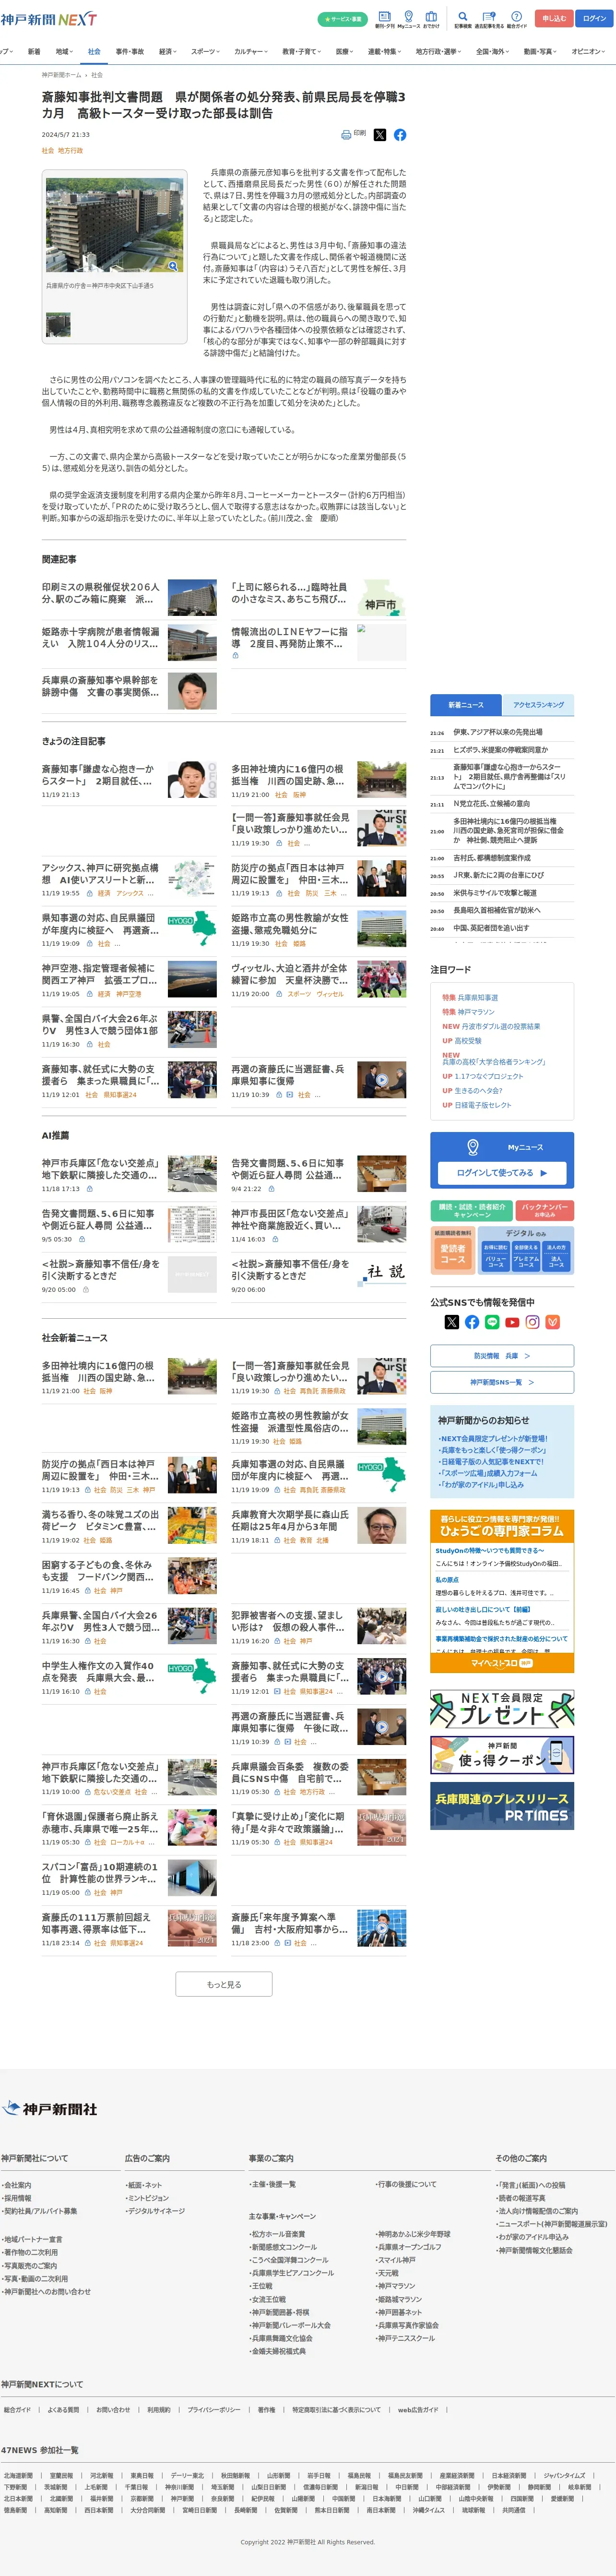Click the 地方行政 tag under the headline
Screen dimensions: 616x2576
coord(71,151)
